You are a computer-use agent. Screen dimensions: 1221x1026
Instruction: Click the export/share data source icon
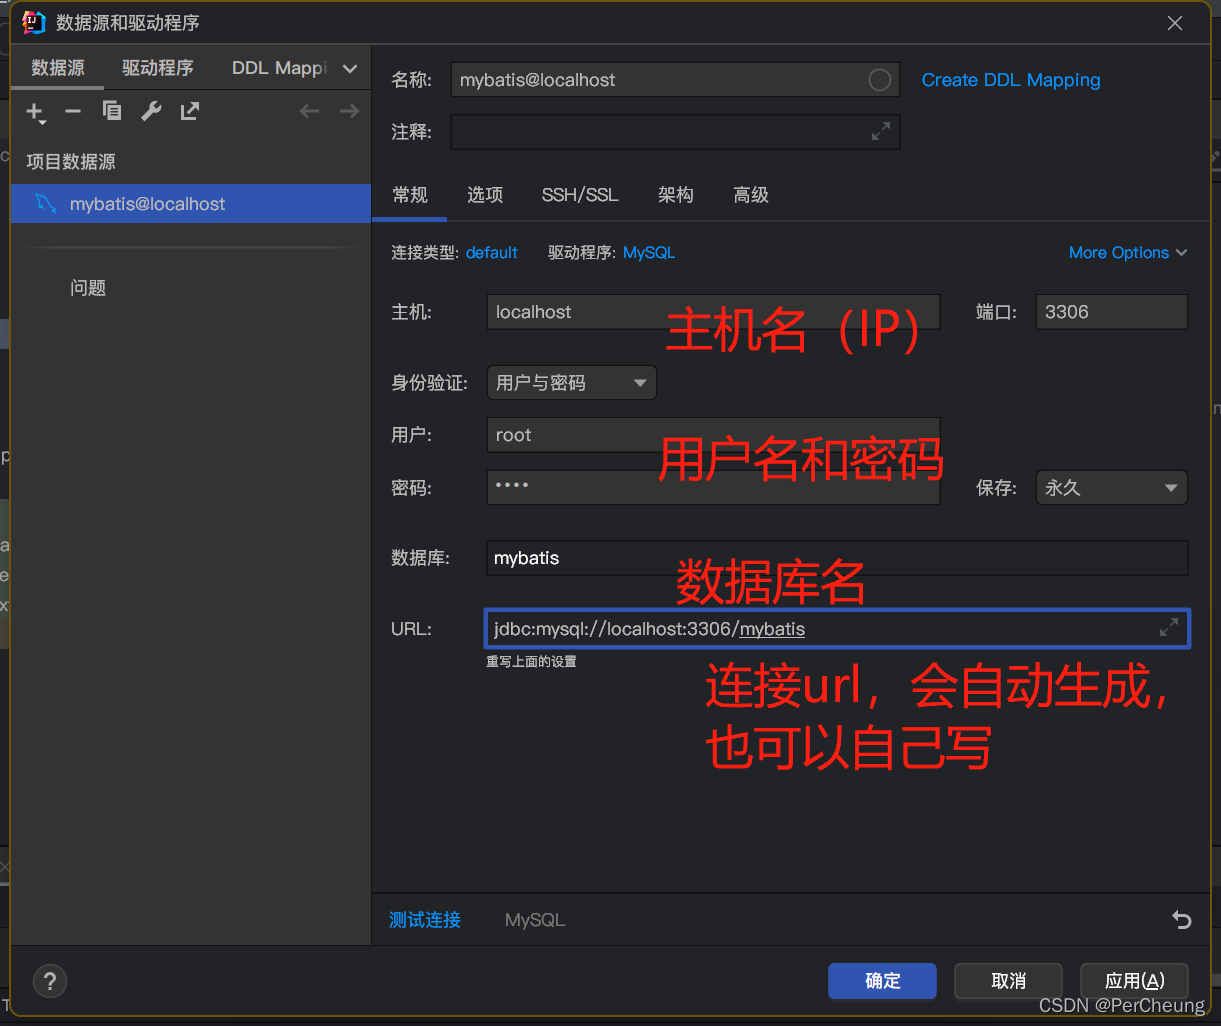pyautogui.click(x=189, y=111)
